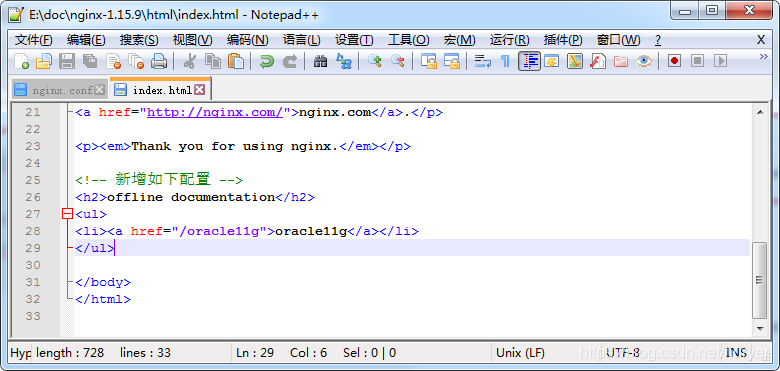This screenshot has height=371, width=780.
Task: Open the 宏(M) menu
Action: click(x=459, y=40)
